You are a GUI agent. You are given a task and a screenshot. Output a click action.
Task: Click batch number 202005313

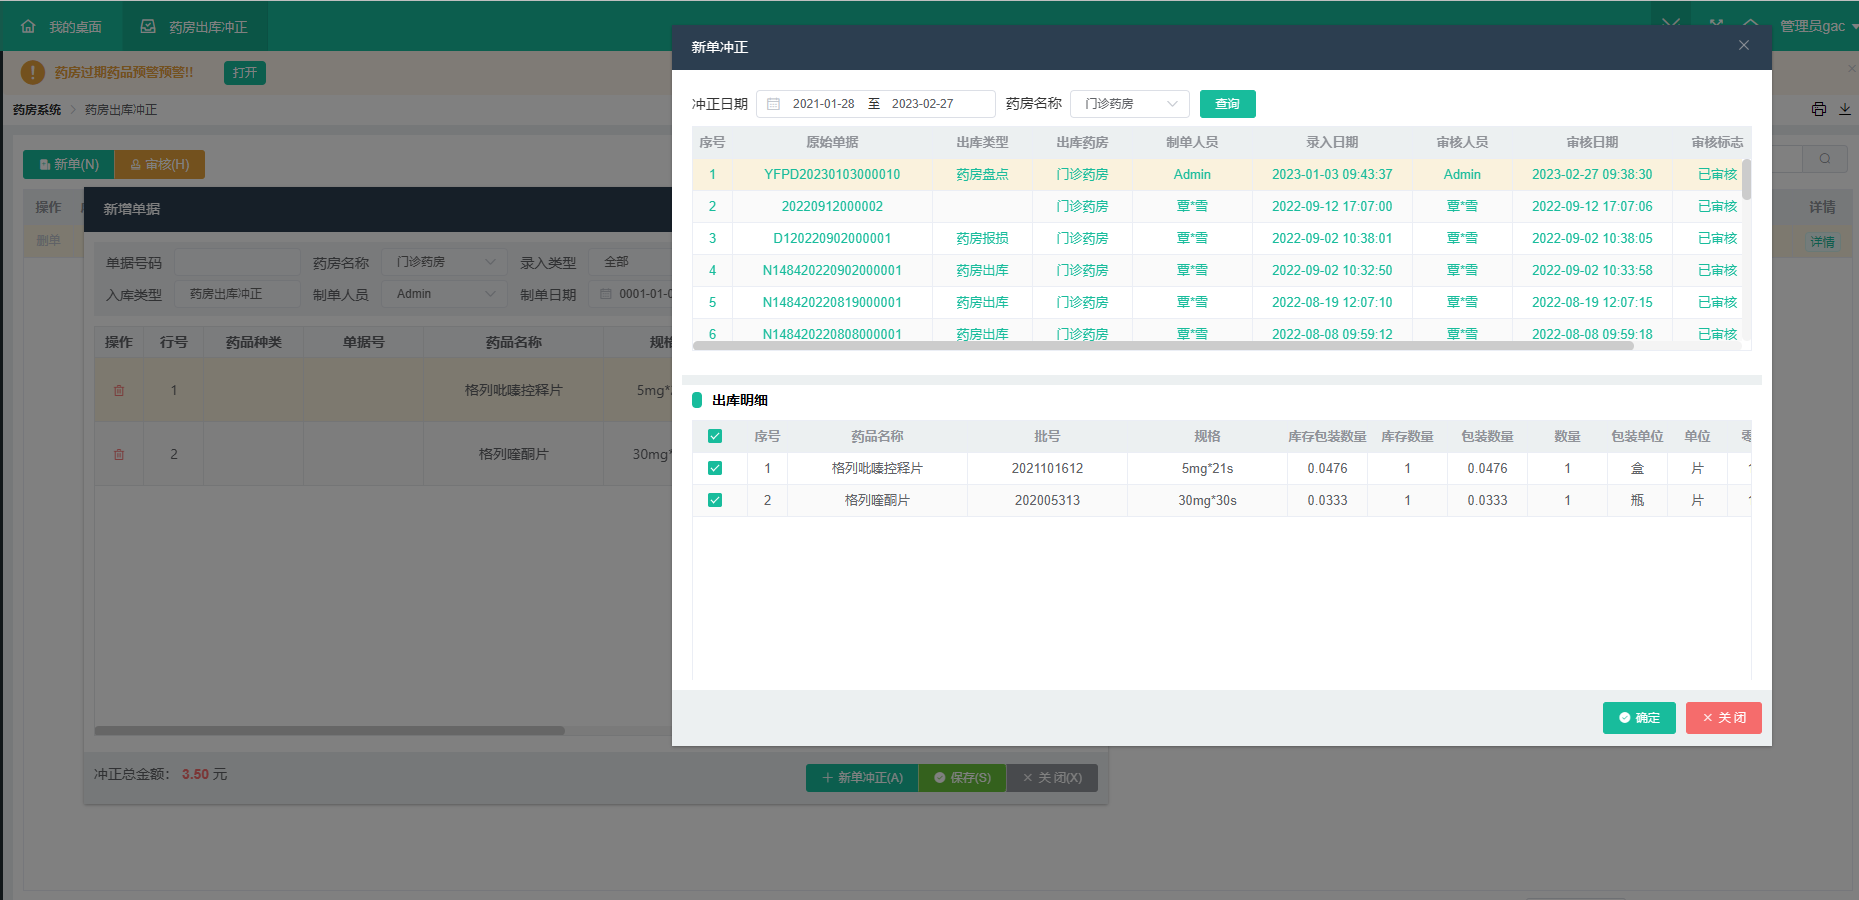[1047, 500]
